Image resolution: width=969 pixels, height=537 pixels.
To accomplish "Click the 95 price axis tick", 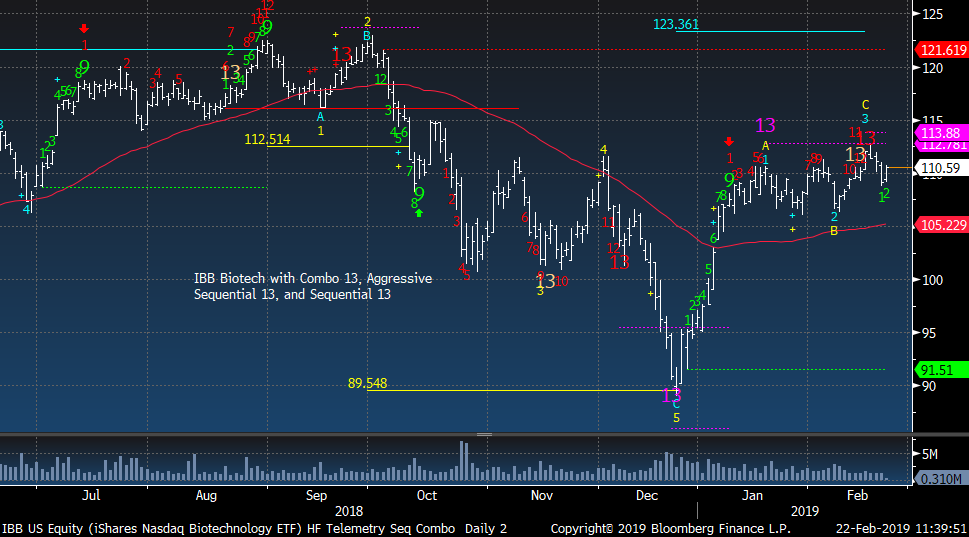I will [x=929, y=333].
